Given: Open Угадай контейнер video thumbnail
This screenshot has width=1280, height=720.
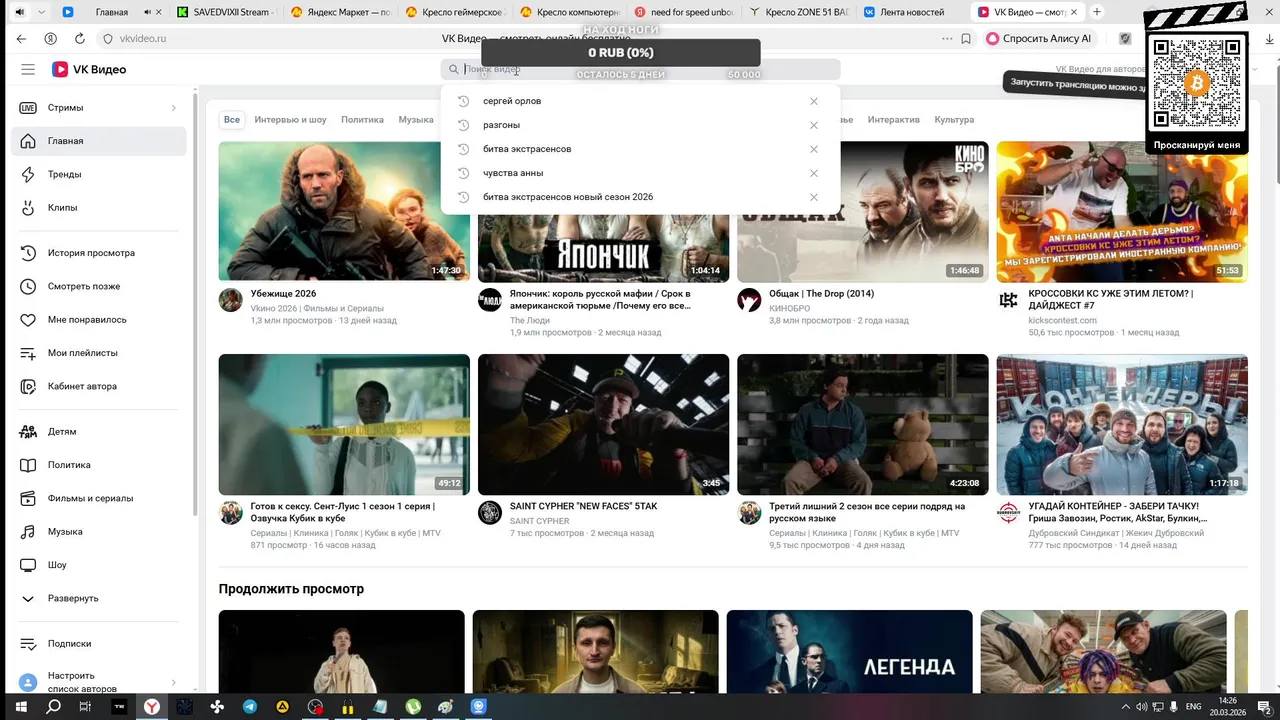Looking at the screenshot, I should 1122,424.
